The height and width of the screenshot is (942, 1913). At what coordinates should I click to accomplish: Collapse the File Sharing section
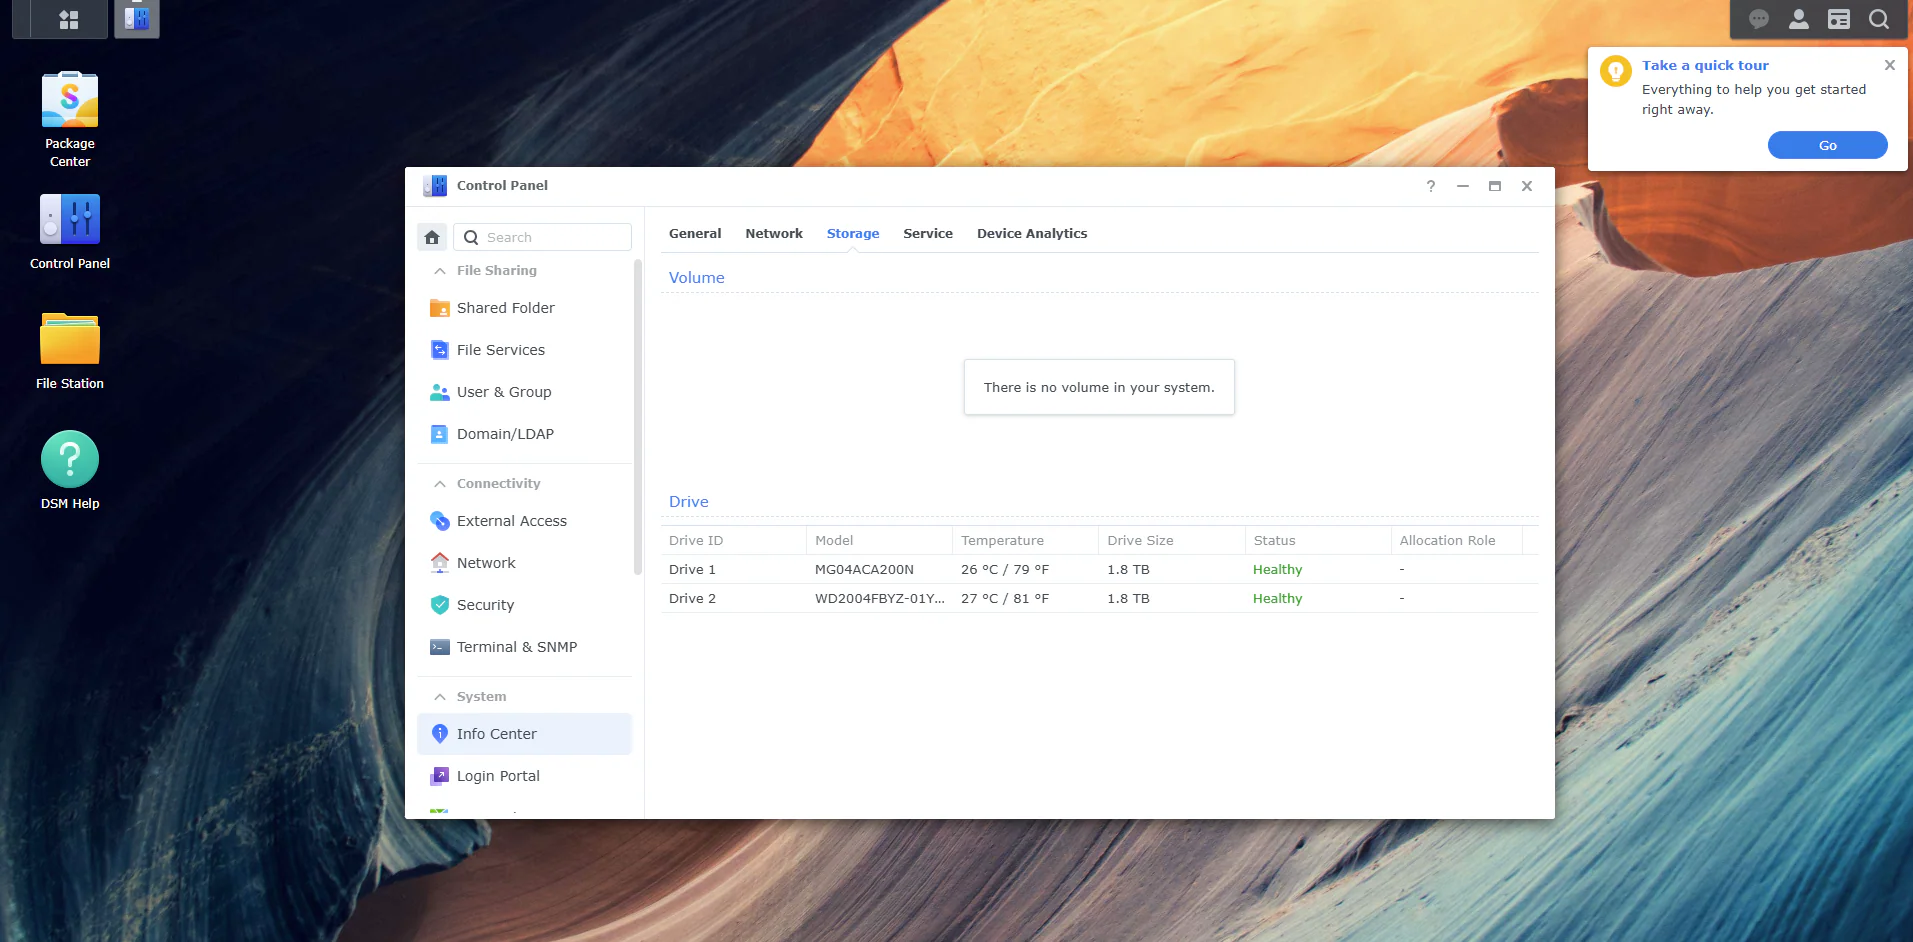[x=440, y=271]
